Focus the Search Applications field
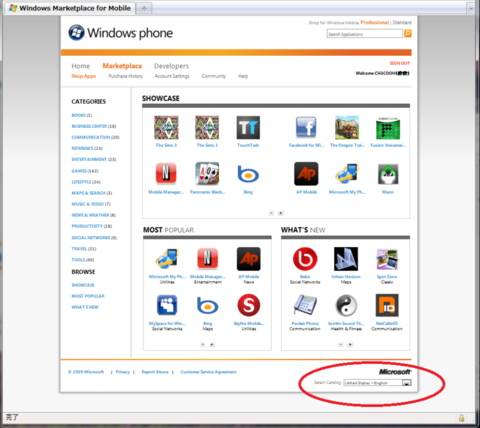Screen dimensions: 480x428 point(365,34)
